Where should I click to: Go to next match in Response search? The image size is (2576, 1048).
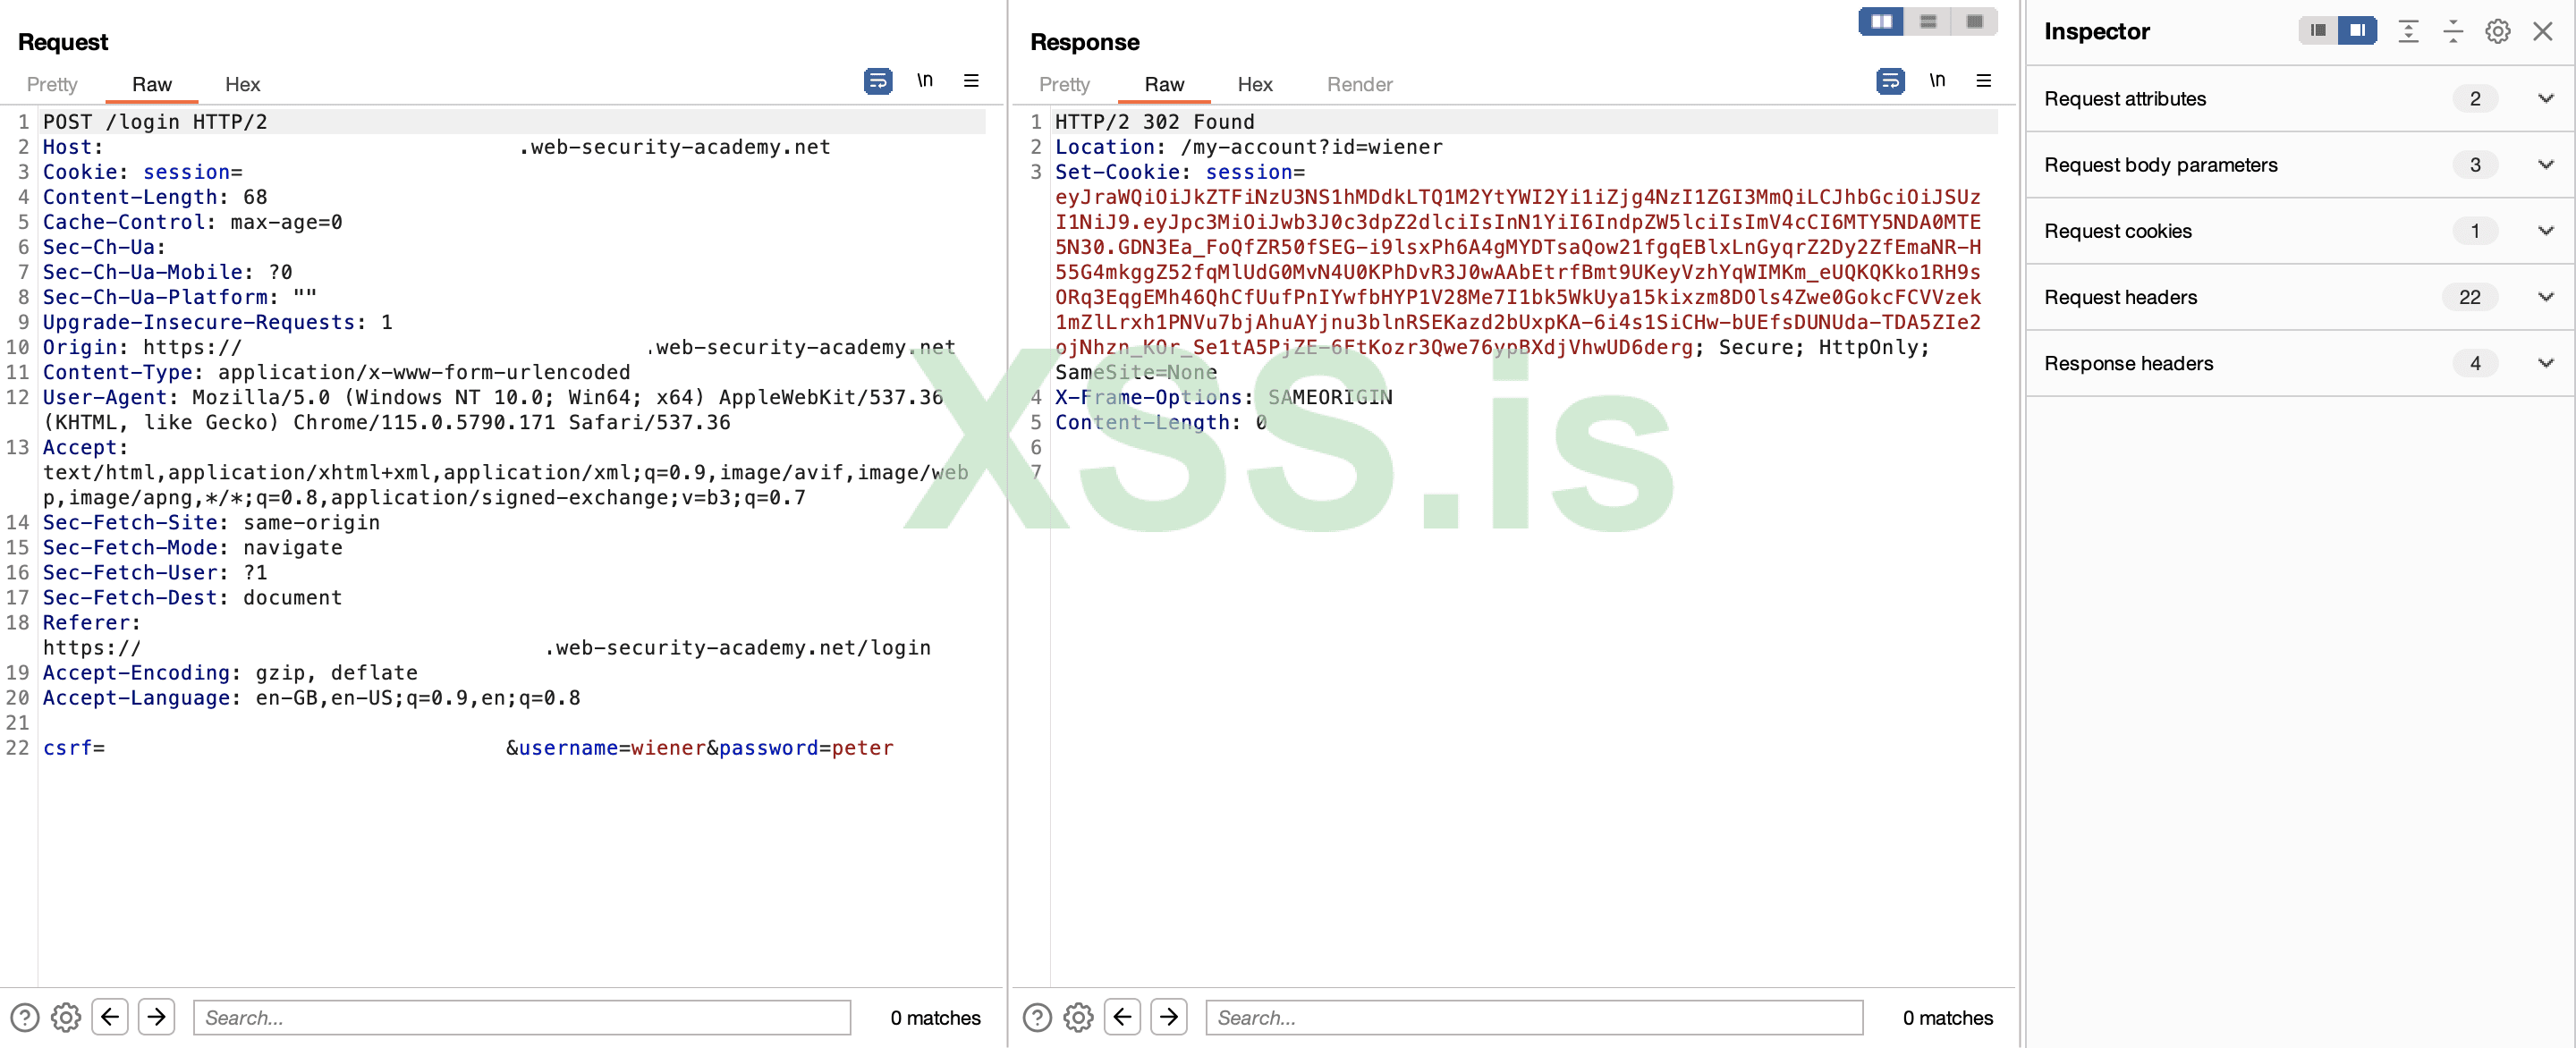[1168, 1017]
